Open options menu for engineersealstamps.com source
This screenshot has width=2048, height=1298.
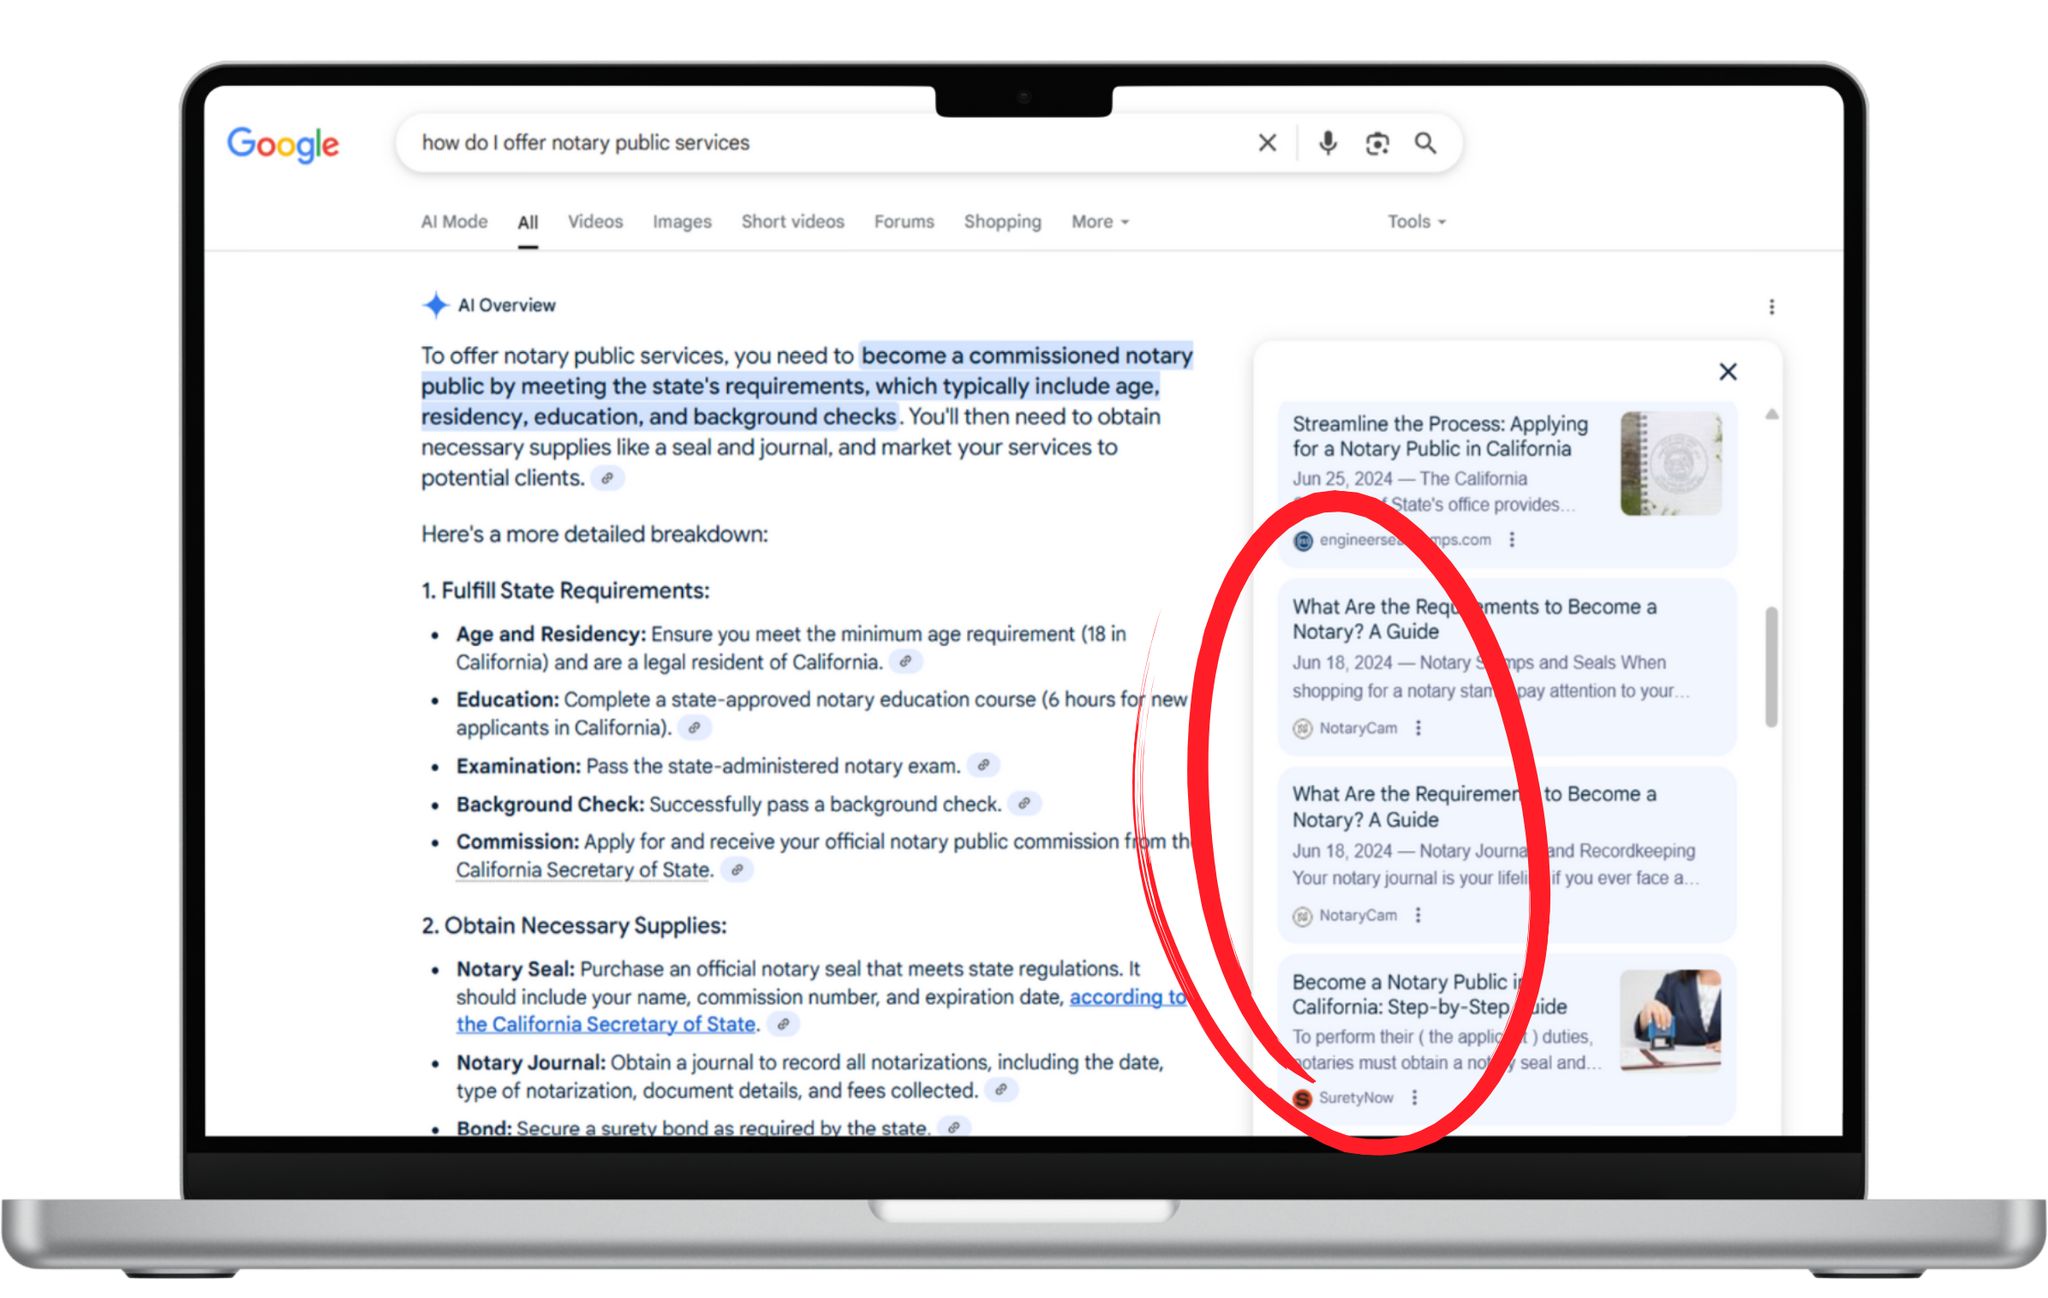(1512, 540)
